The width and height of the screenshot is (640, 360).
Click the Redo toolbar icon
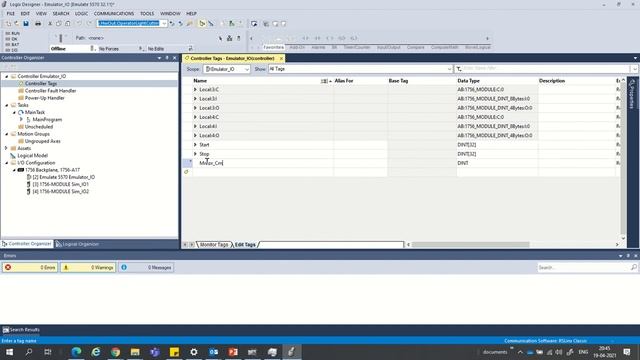[x=89, y=24]
